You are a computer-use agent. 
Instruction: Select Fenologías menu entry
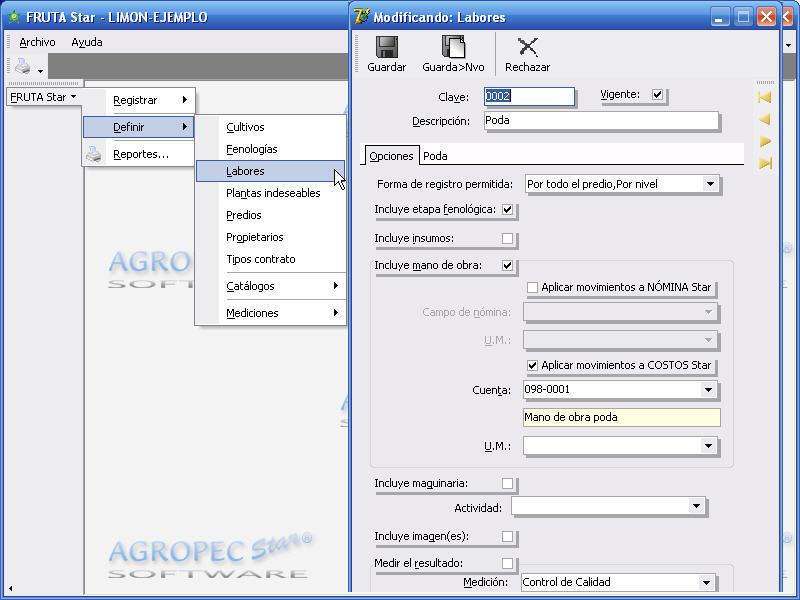click(271, 149)
